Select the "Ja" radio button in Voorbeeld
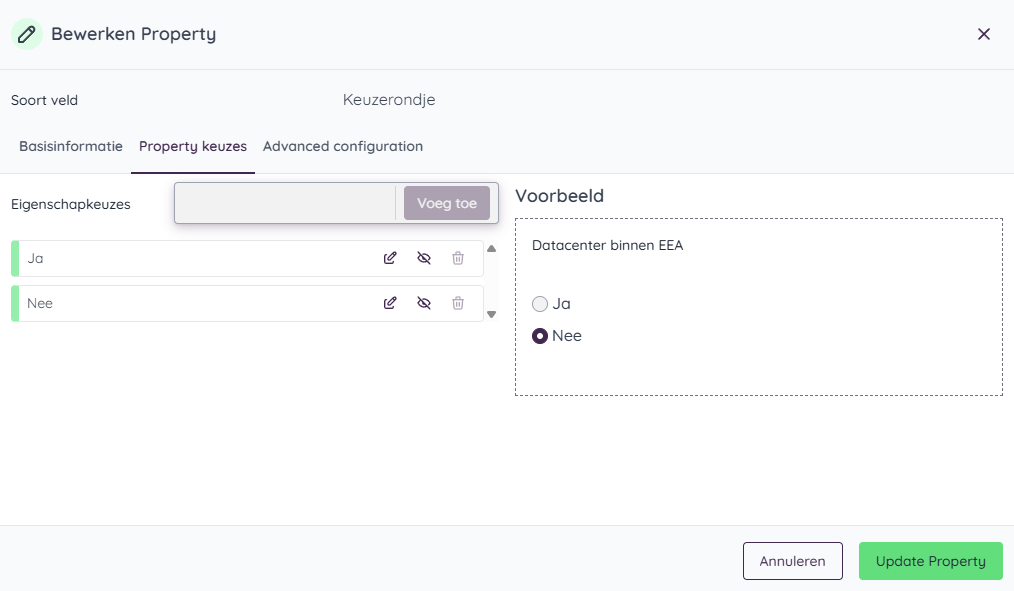The height and width of the screenshot is (591, 1014). click(540, 303)
